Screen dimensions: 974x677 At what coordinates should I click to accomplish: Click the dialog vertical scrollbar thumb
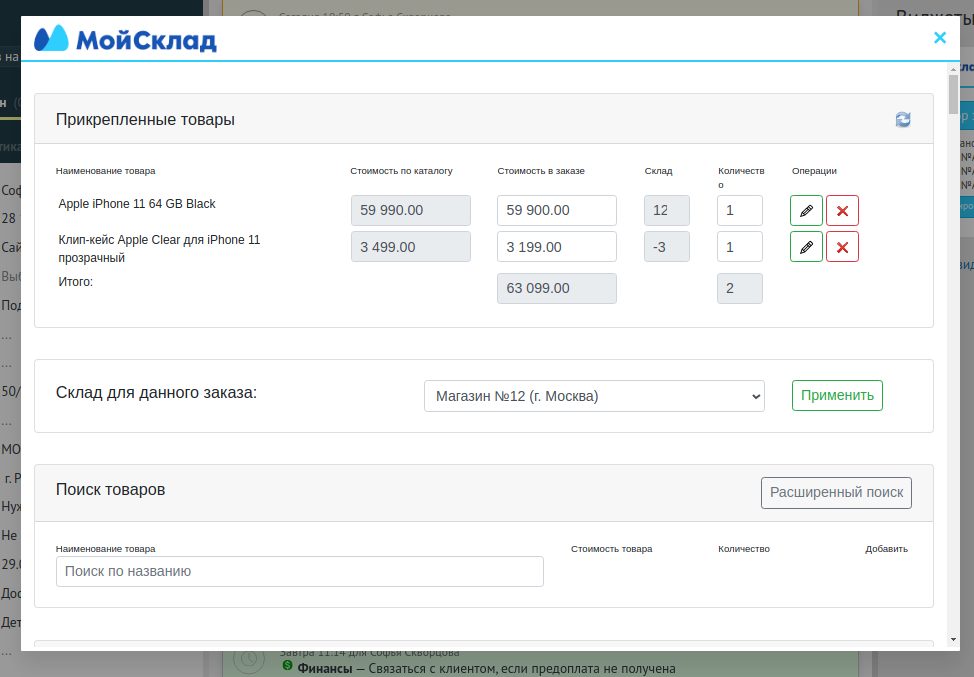click(954, 94)
